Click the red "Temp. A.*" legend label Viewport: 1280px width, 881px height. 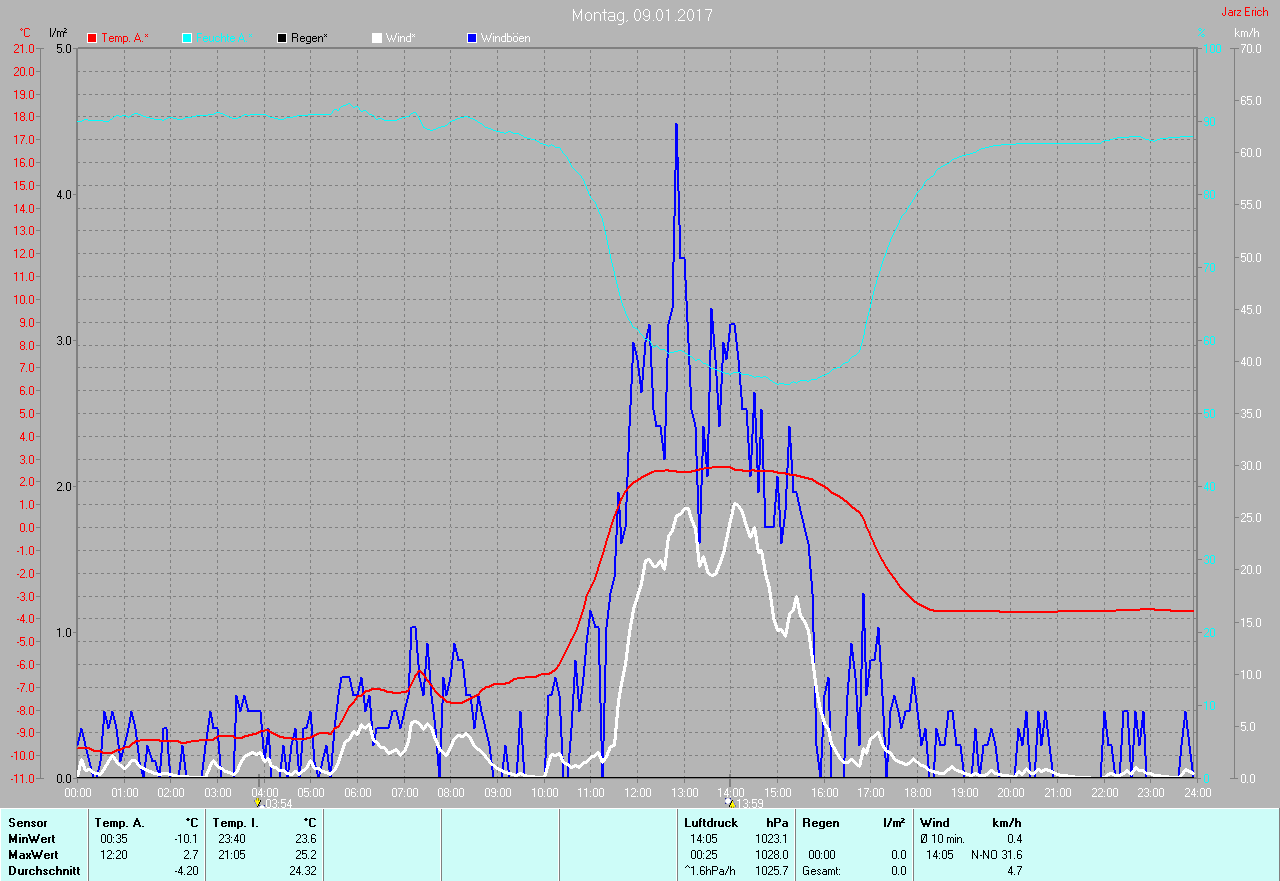(x=125, y=38)
